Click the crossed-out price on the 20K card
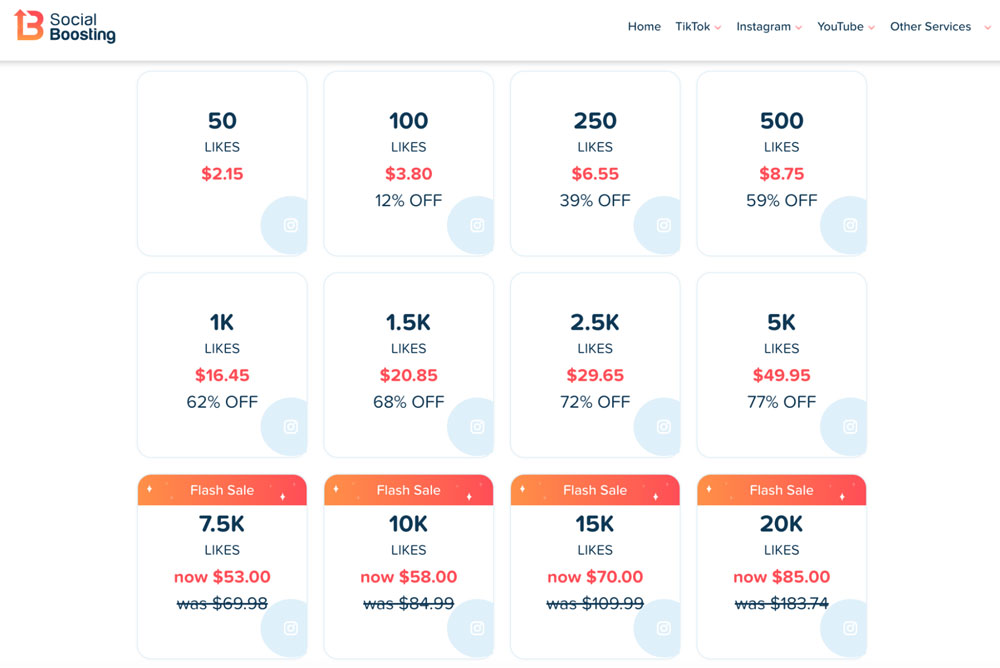Screen dimensions: 1000x668 pyautogui.click(x=781, y=603)
